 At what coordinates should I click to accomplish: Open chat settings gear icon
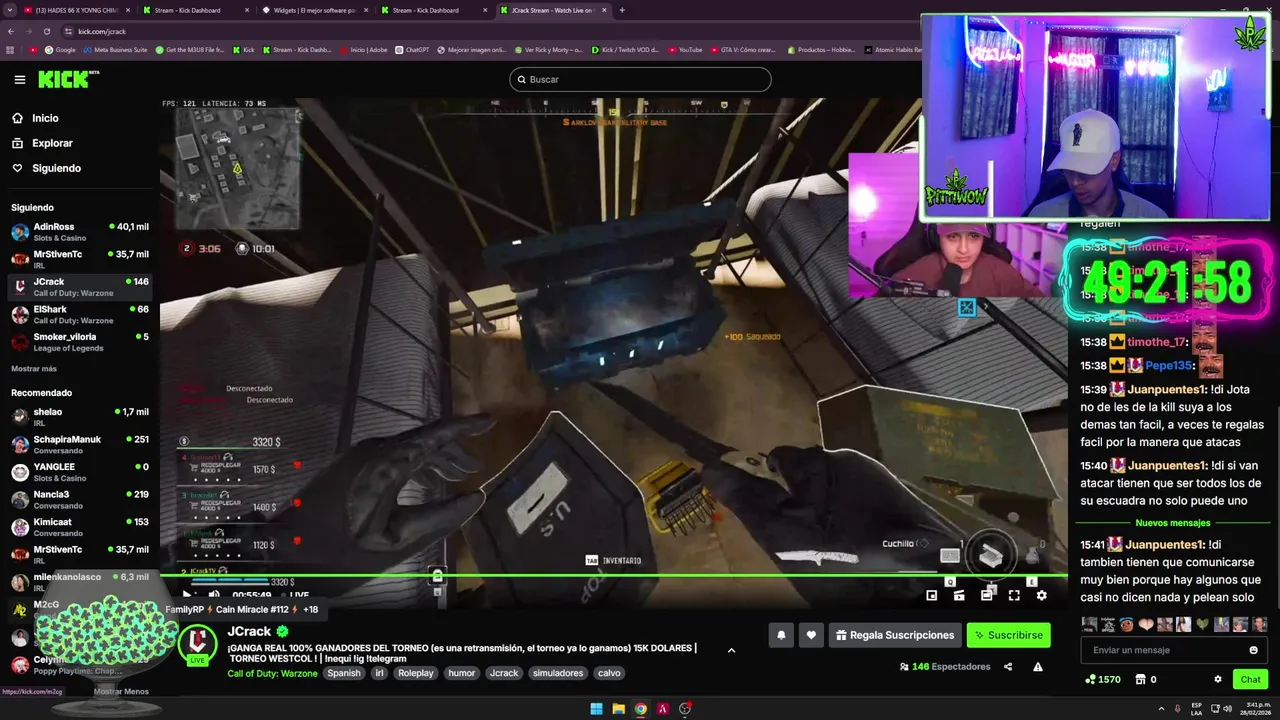(x=1217, y=679)
